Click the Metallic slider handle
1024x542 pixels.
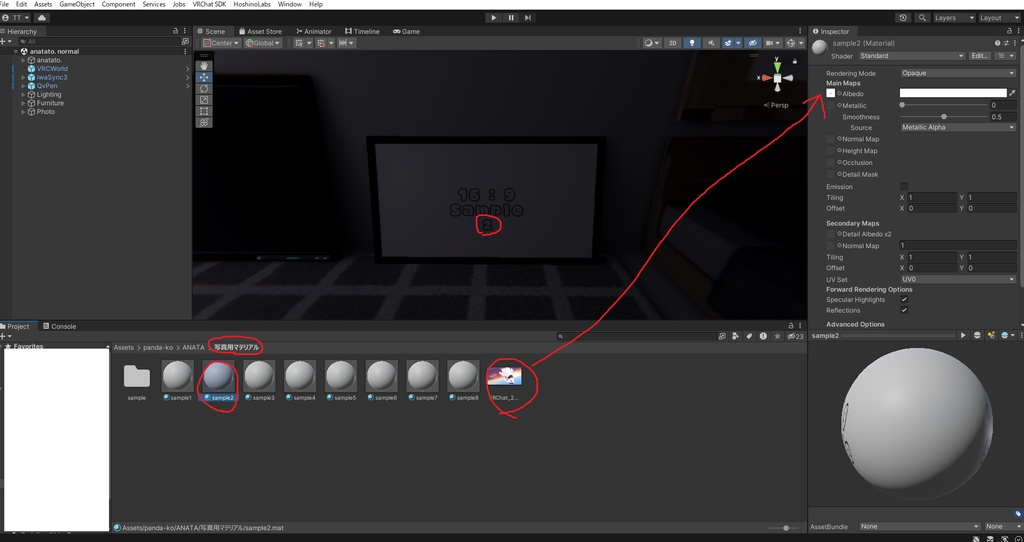tap(903, 105)
